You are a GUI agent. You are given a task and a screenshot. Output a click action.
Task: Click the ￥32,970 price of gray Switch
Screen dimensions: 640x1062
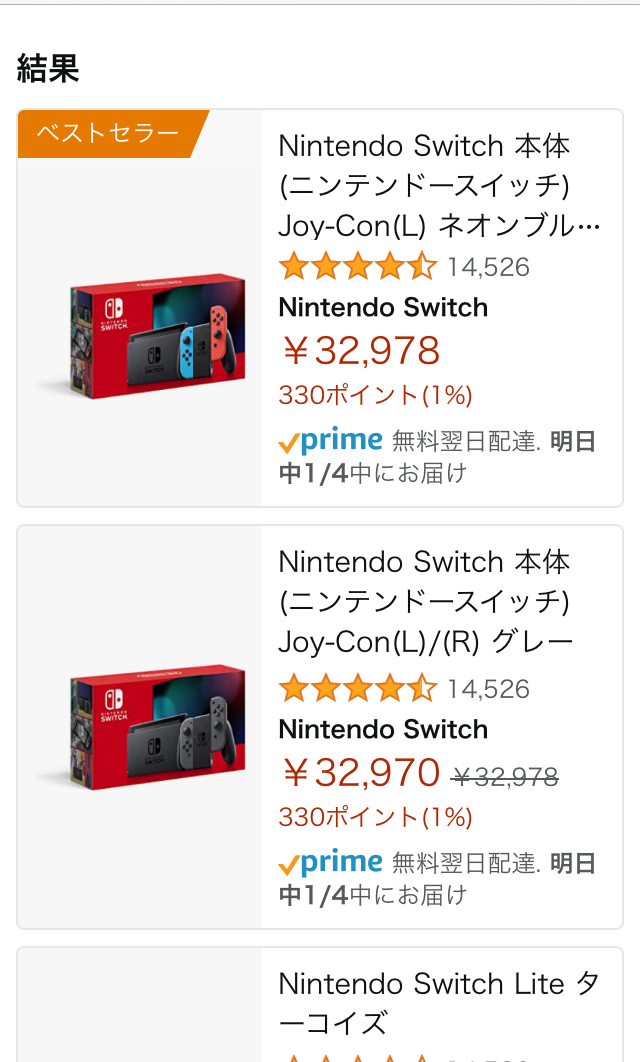361,773
